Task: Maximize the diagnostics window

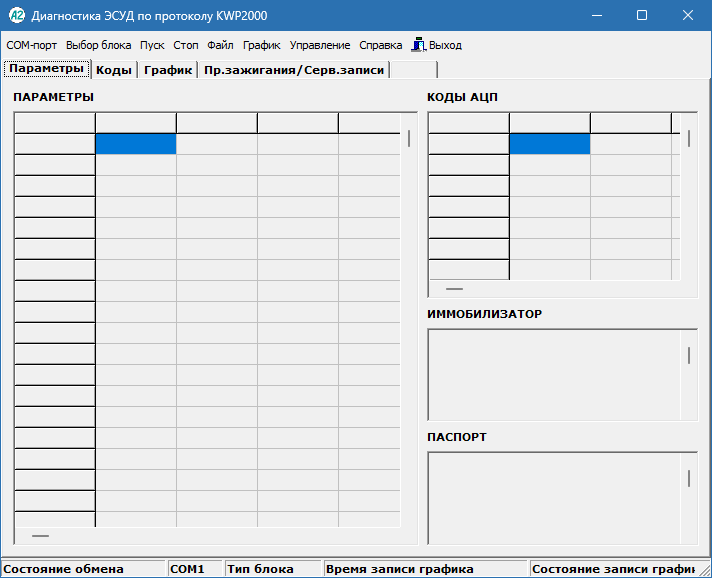Action: 642,15
